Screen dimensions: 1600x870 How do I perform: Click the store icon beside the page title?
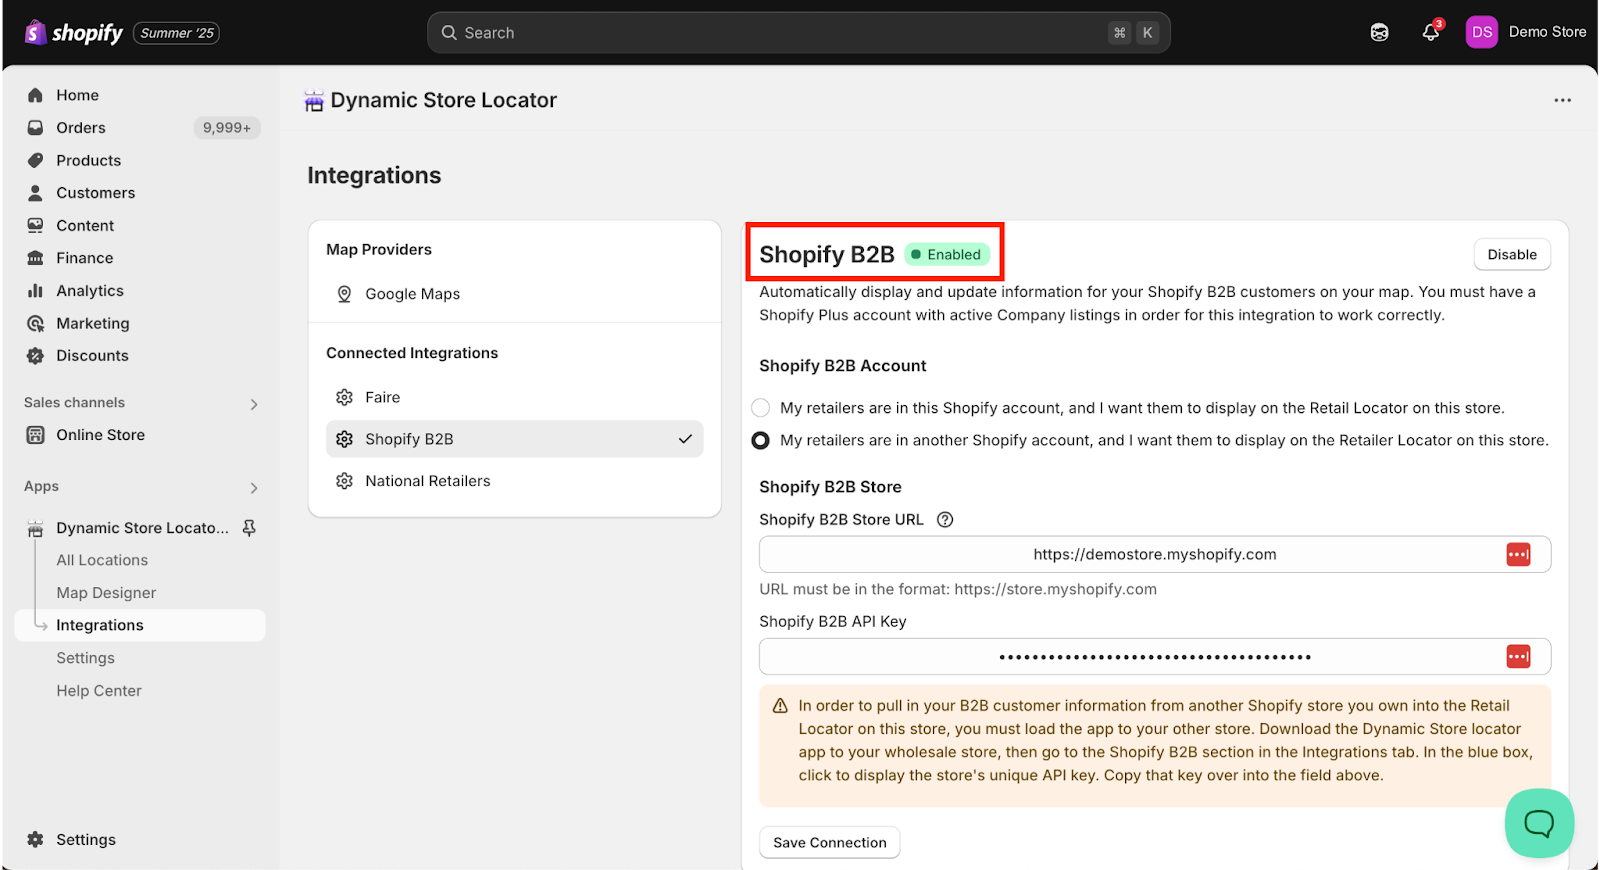pyautogui.click(x=314, y=101)
